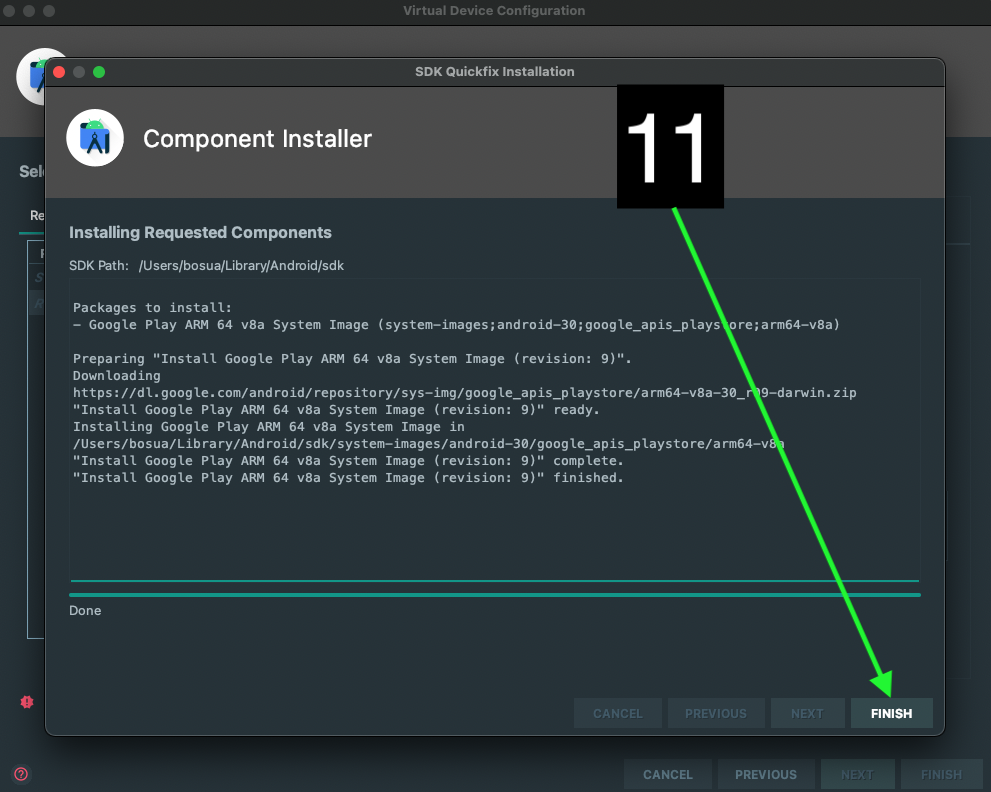Click the Android Studio logo beside Component Installer
The height and width of the screenshot is (792, 991).
tap(95, 138)
